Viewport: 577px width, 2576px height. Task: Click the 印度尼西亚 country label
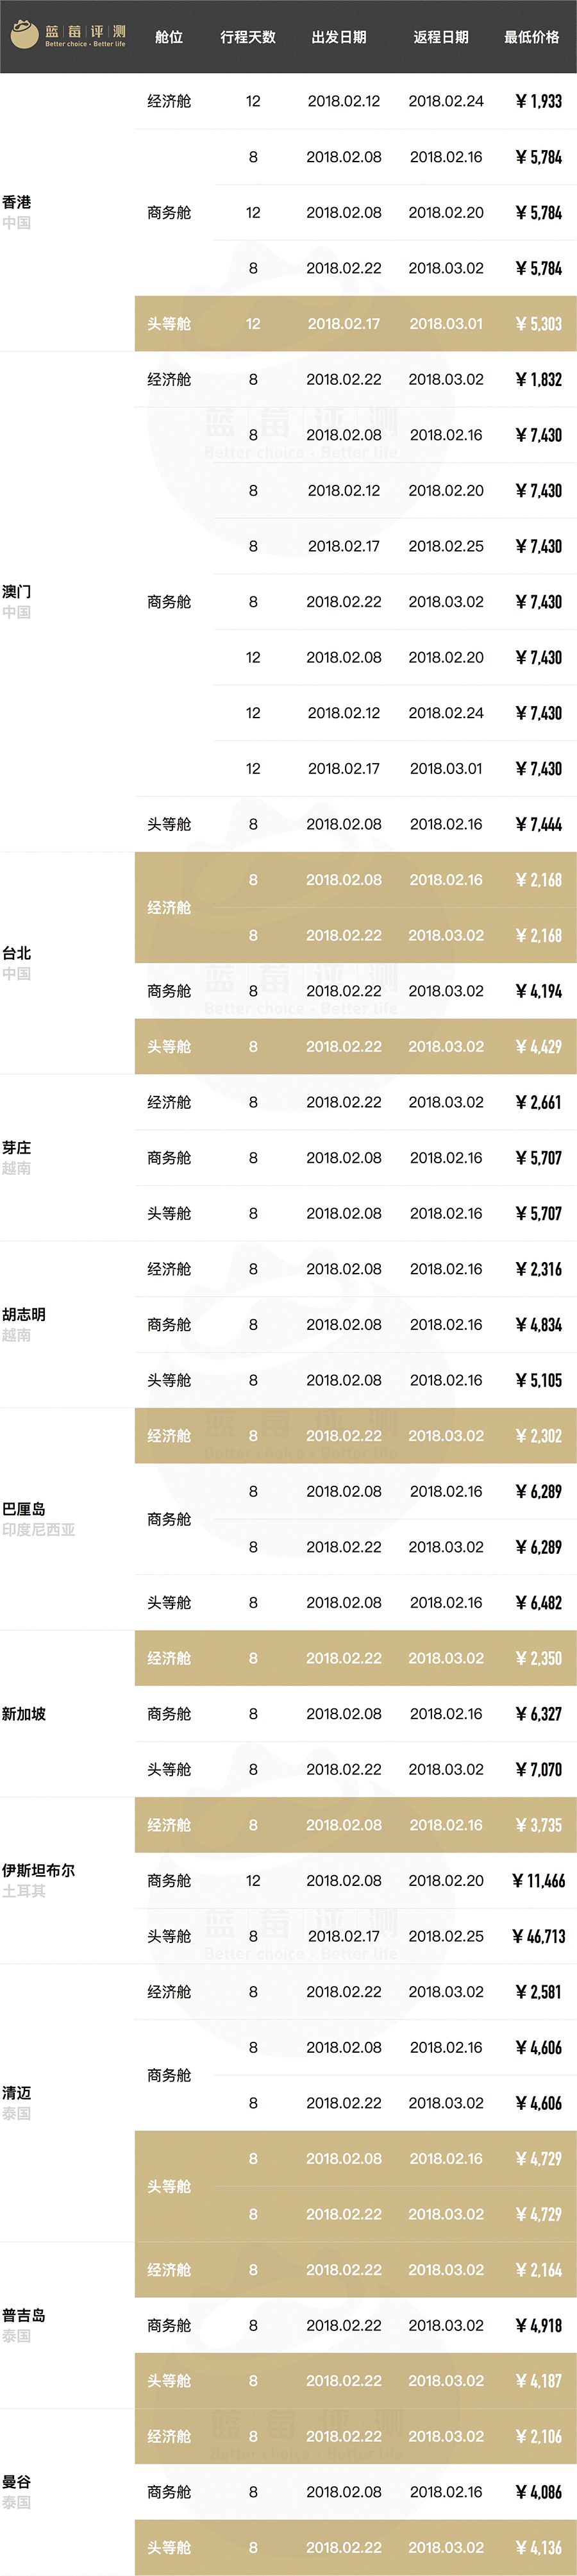click(38, 1530)
